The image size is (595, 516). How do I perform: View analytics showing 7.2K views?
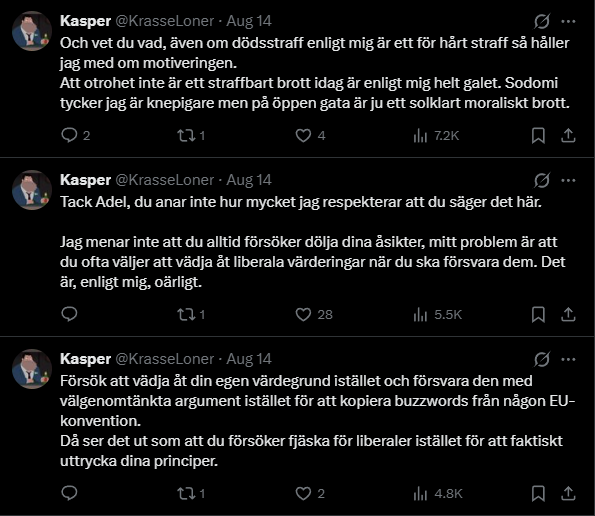tap(436, 135)
